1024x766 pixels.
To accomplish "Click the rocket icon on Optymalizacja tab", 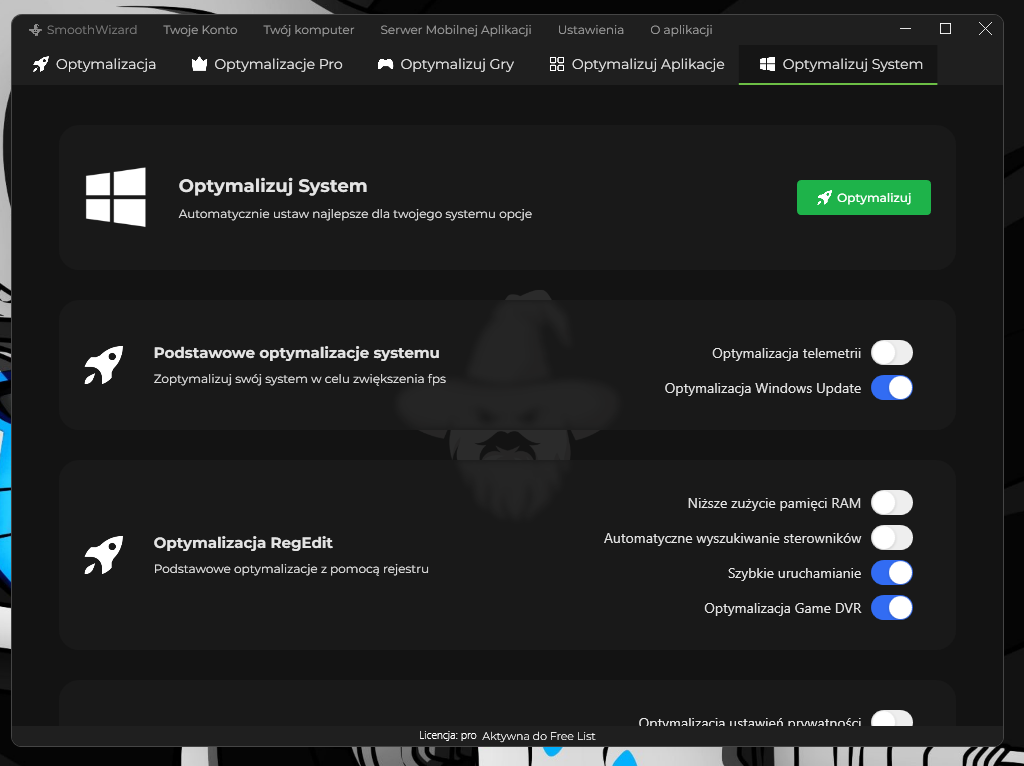I will (x=40, y=64).
